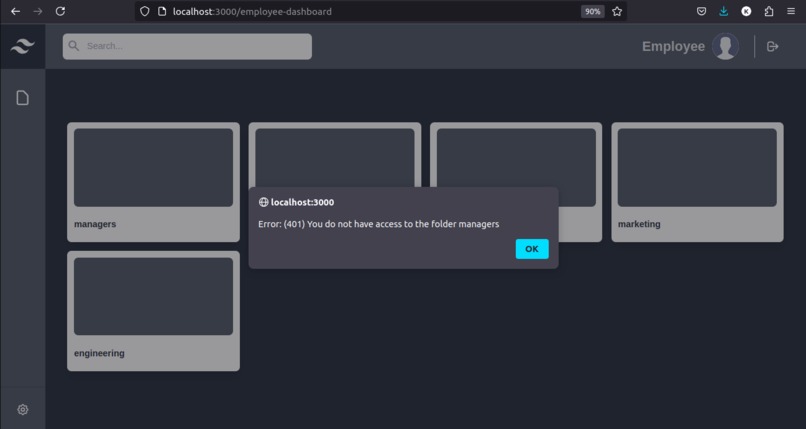Click the shield tracking protection icon

[144, 11]
